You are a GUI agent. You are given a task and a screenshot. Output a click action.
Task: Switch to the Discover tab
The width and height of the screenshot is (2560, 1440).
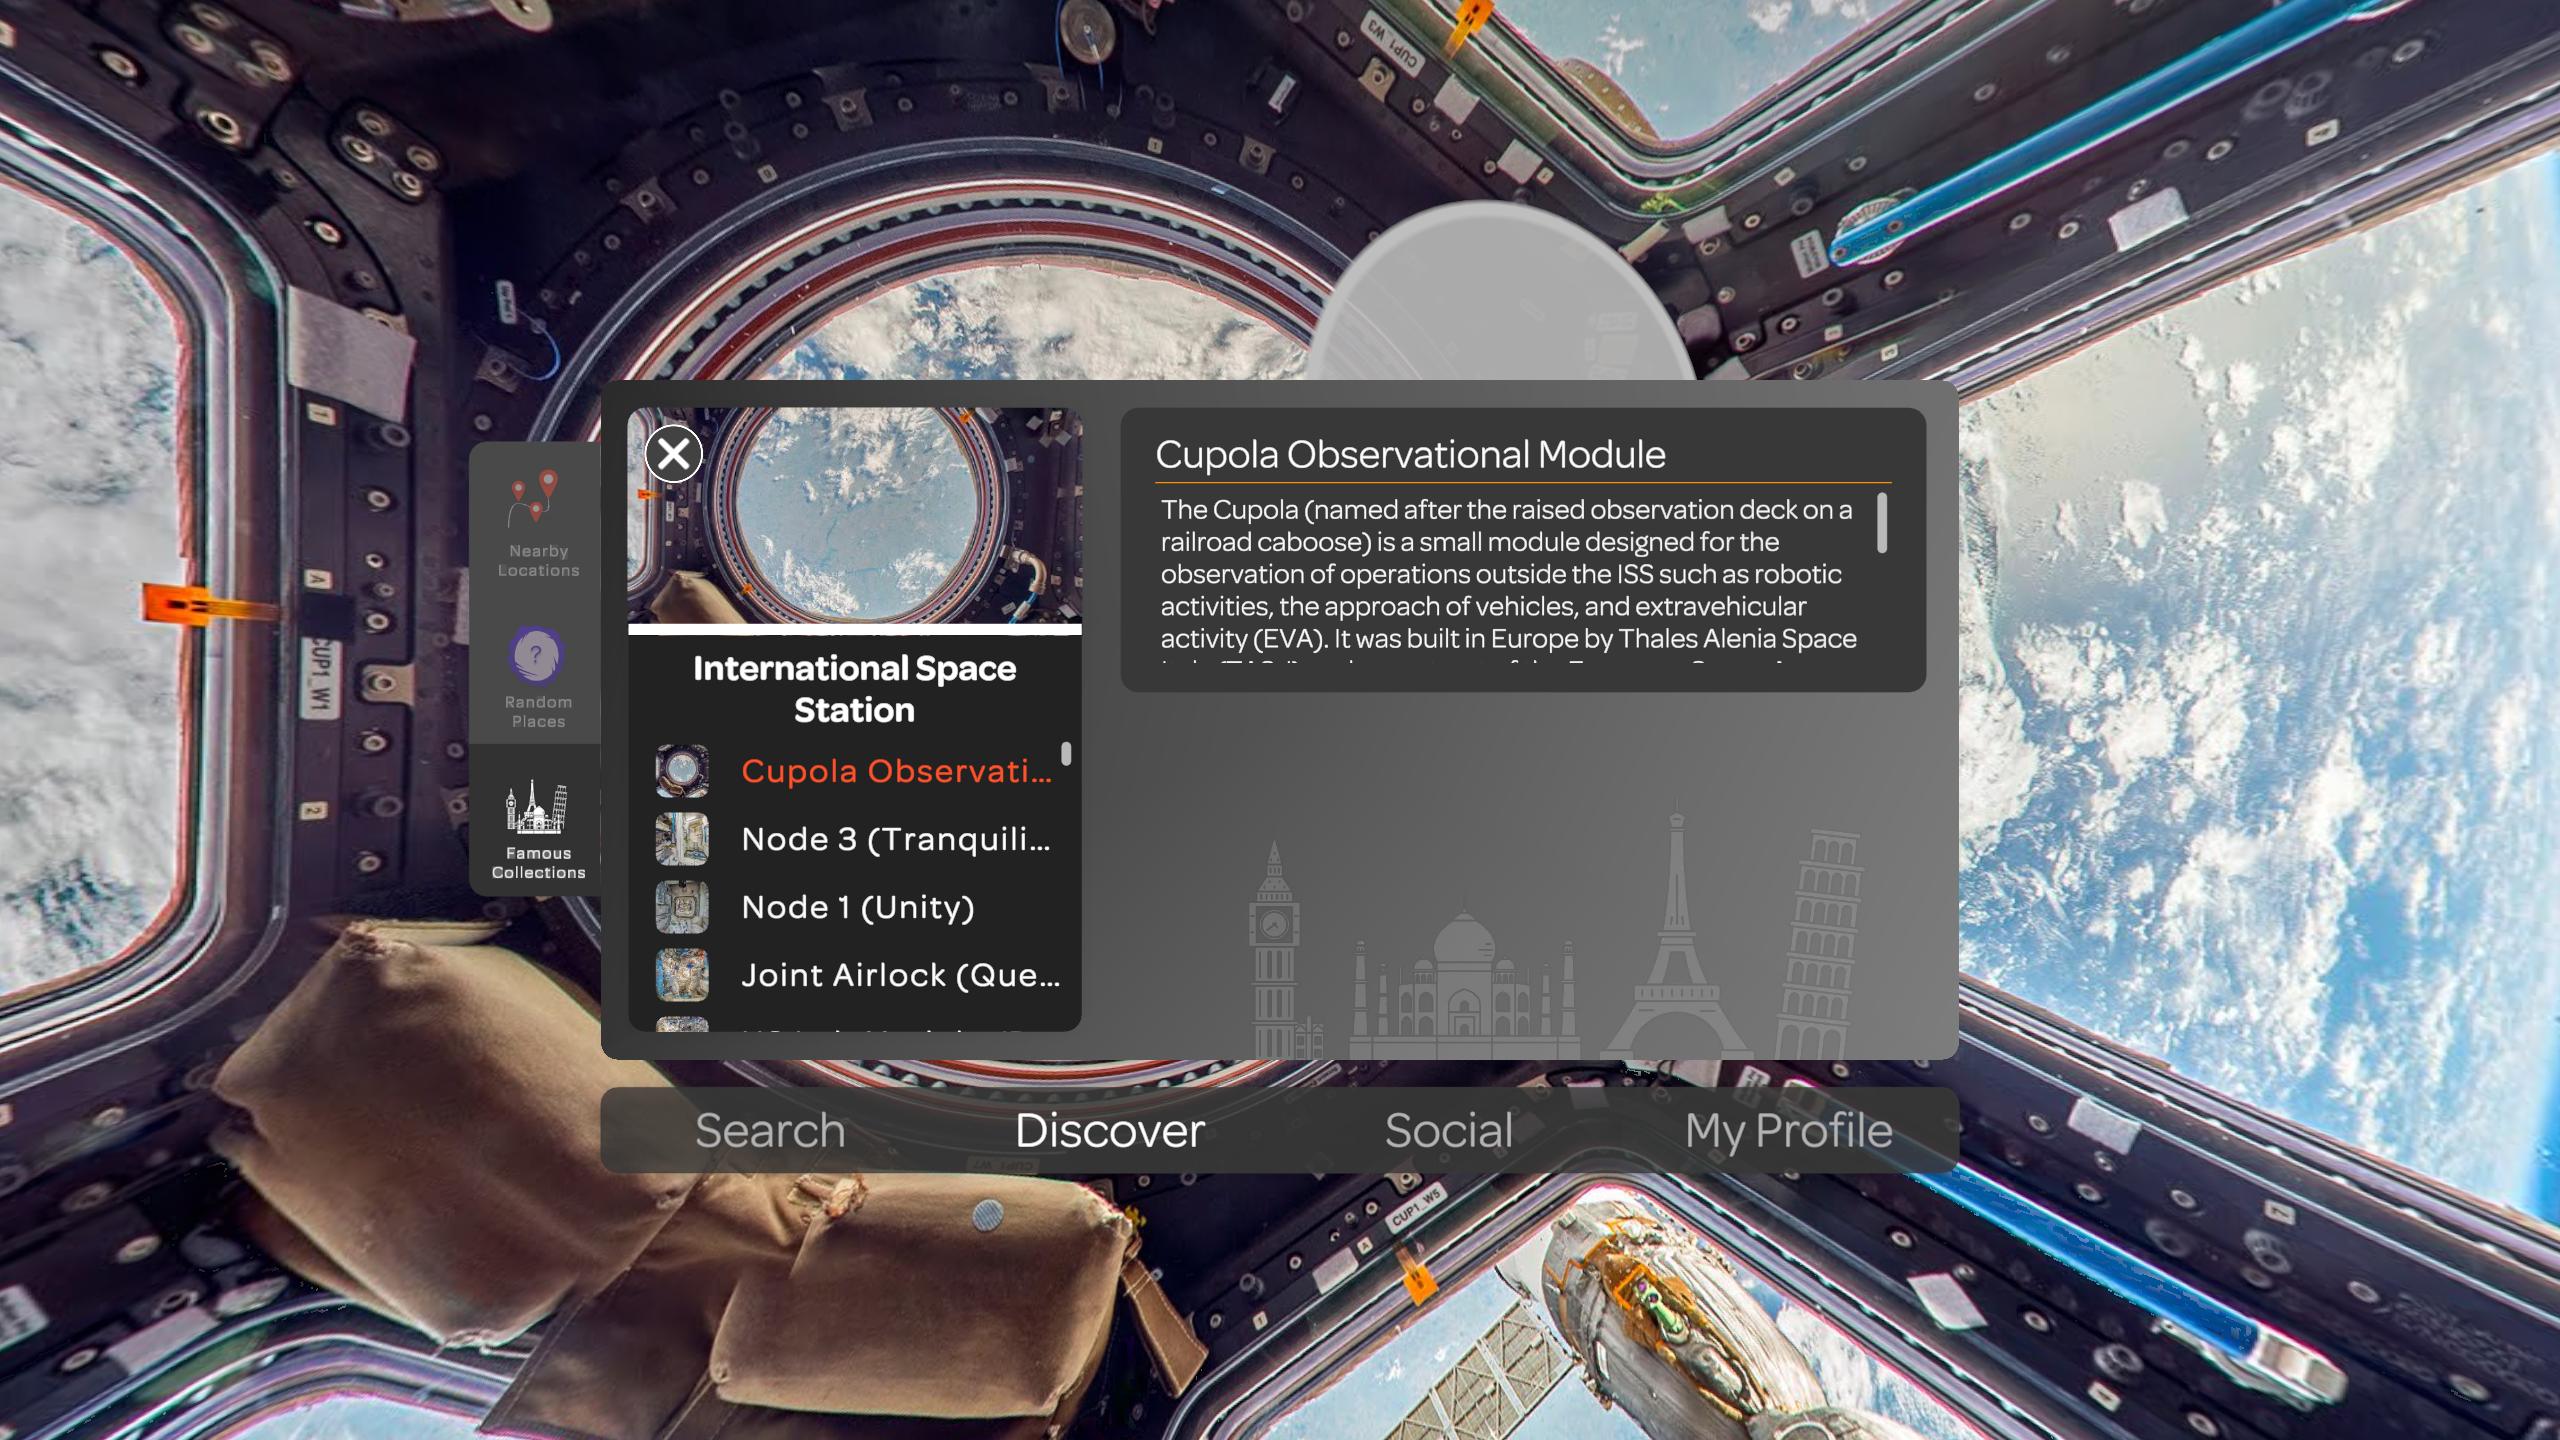point(1109,1131)
